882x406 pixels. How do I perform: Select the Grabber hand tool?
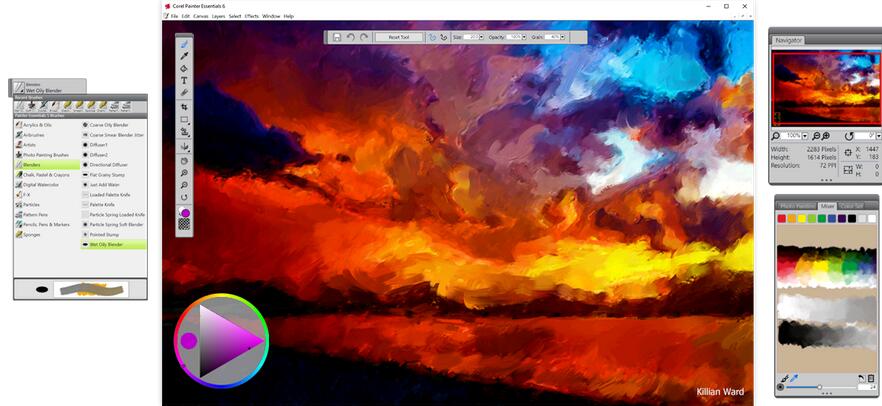[184, 161]
